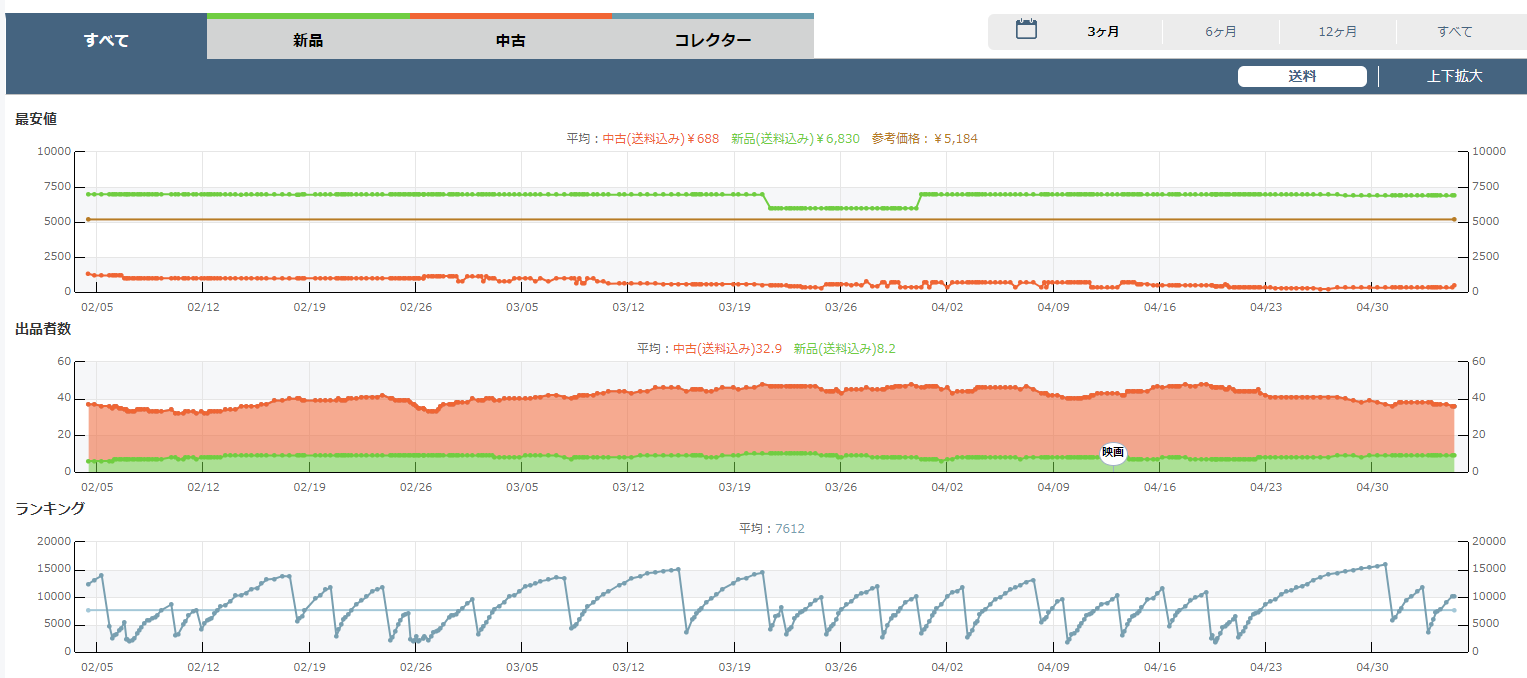
Task: Switch the time range to 12ヶ月
Action: tap(1337, 32)
